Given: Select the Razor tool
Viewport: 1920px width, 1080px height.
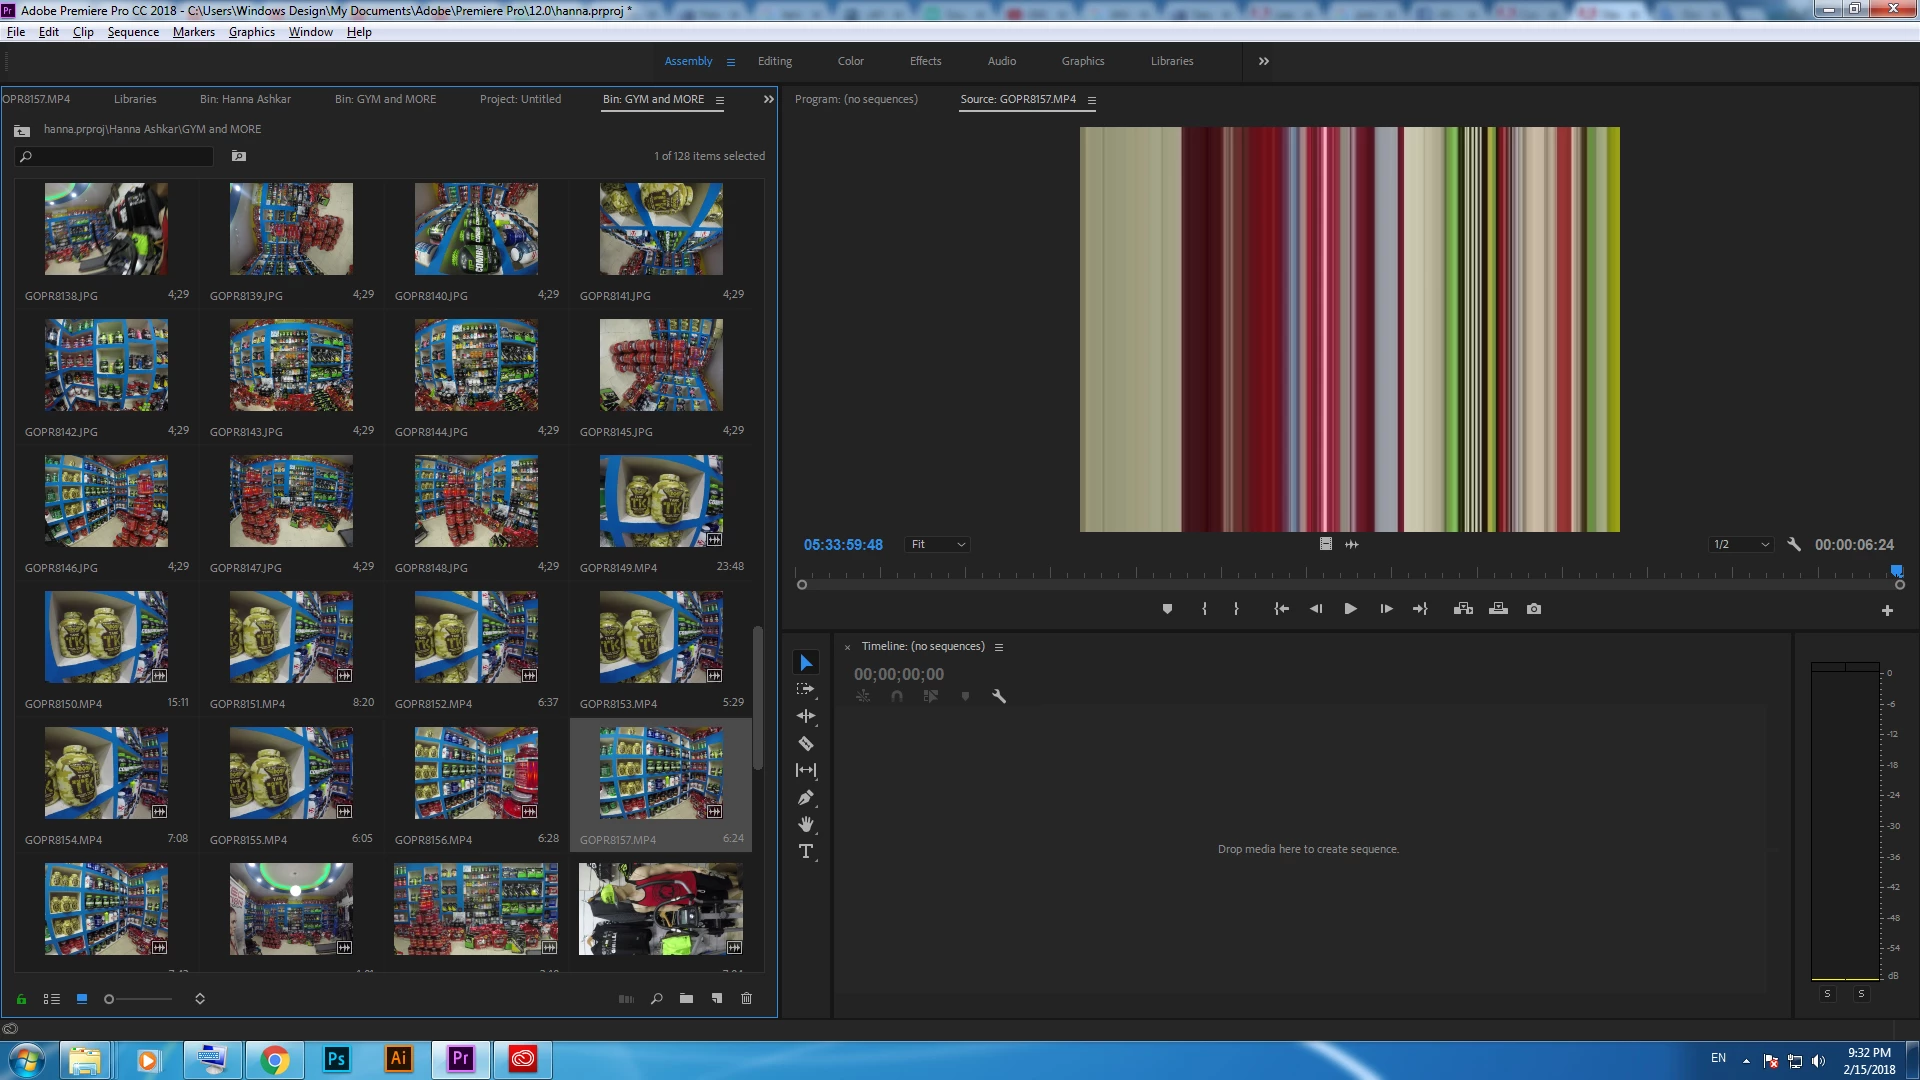Looking at the screenshot, I should (806, 744).
